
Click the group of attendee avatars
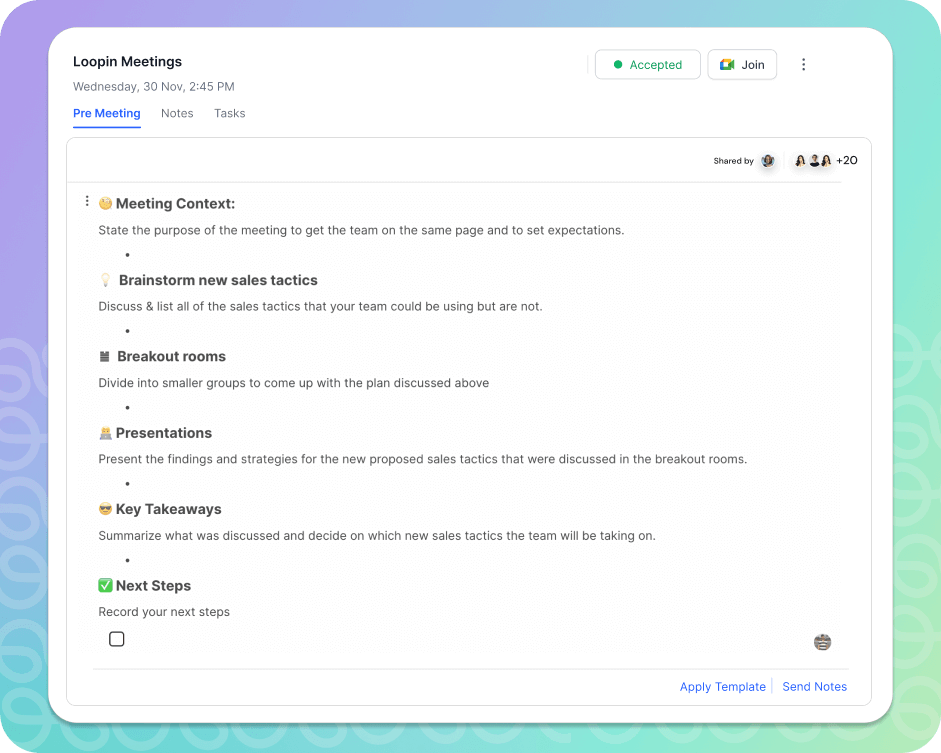click(813, 161)
